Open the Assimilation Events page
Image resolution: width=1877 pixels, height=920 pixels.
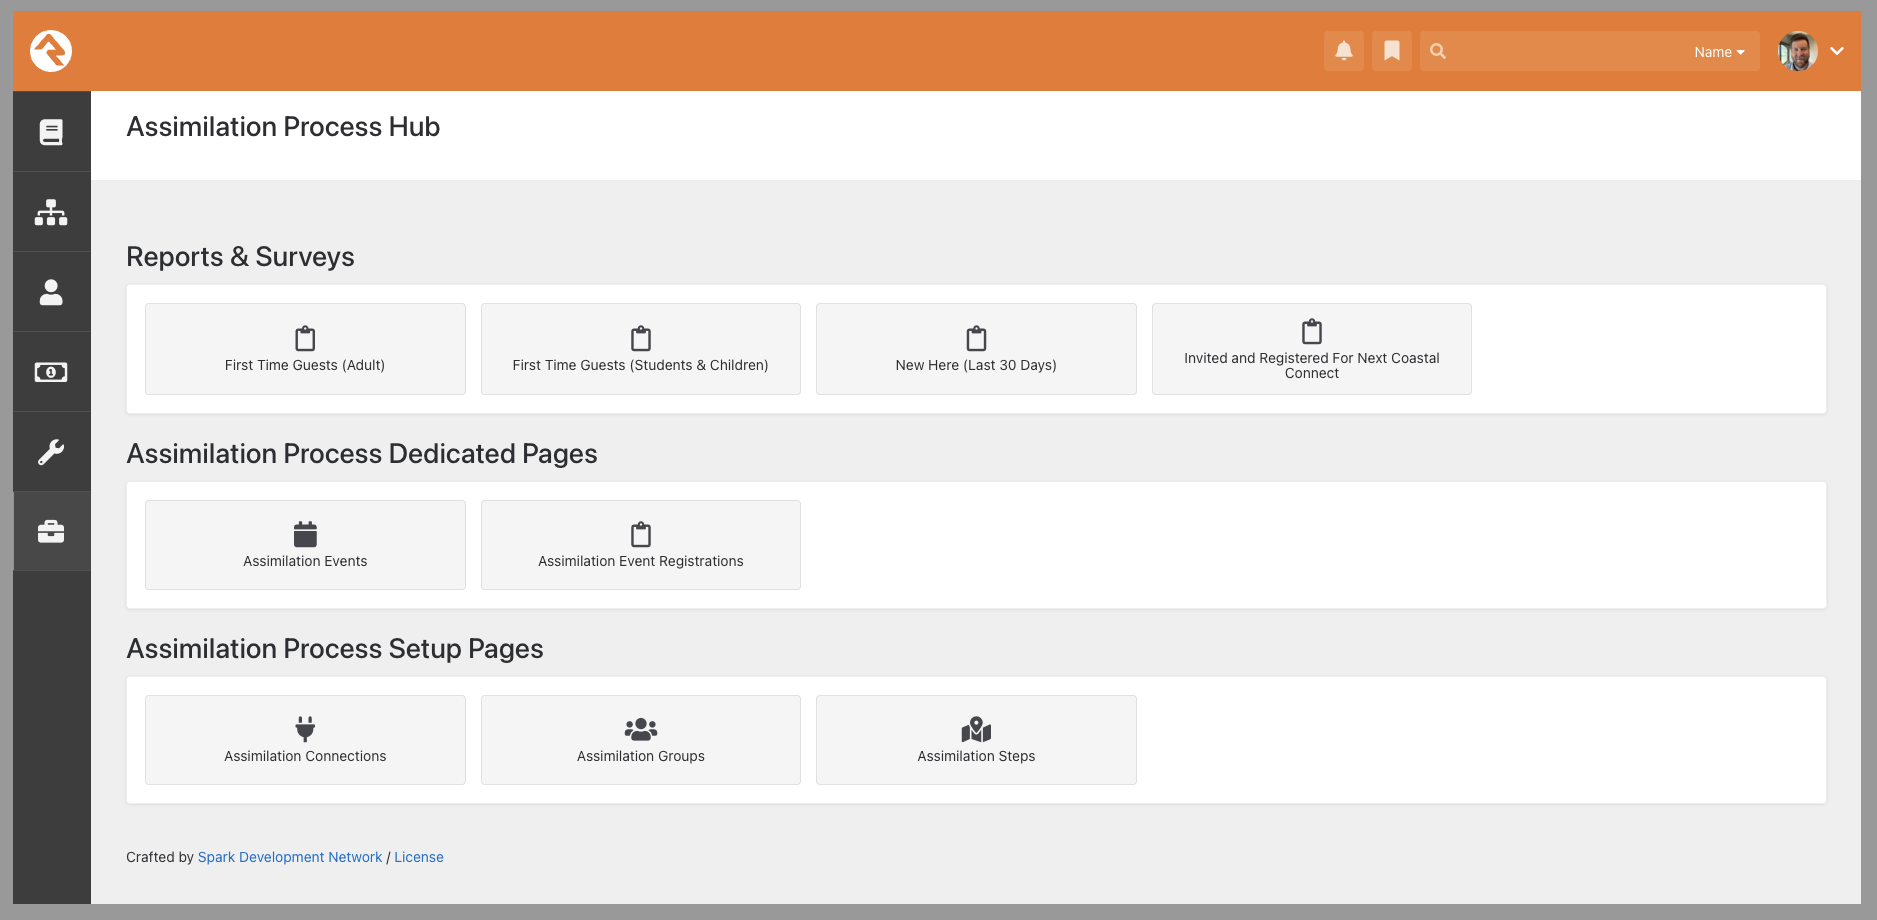305,545
